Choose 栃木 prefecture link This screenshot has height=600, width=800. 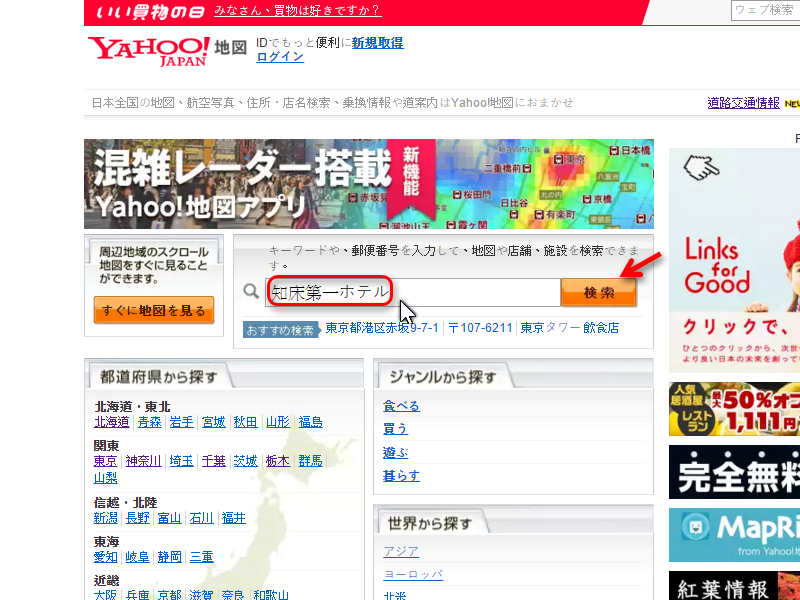(x=278, y=461)
